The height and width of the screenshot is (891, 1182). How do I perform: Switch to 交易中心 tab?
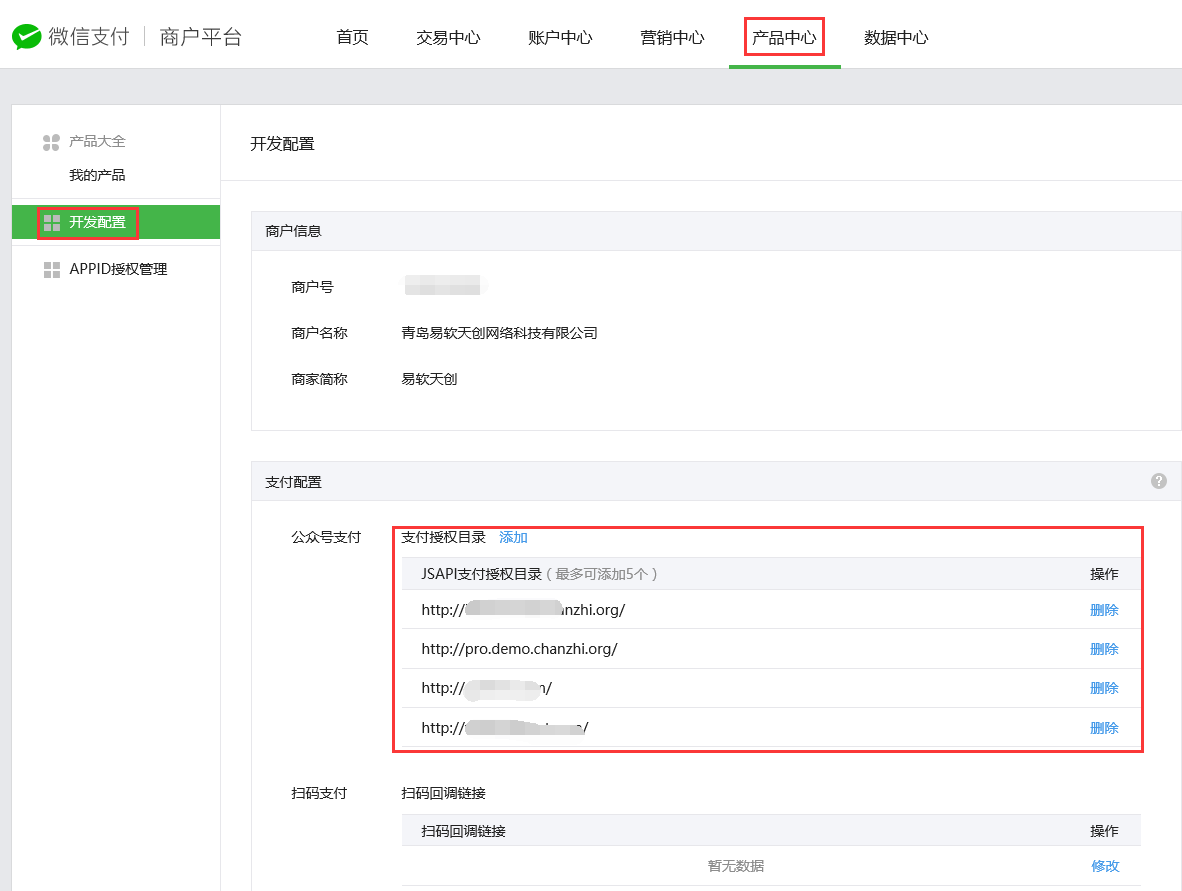(x=448, y=38)
